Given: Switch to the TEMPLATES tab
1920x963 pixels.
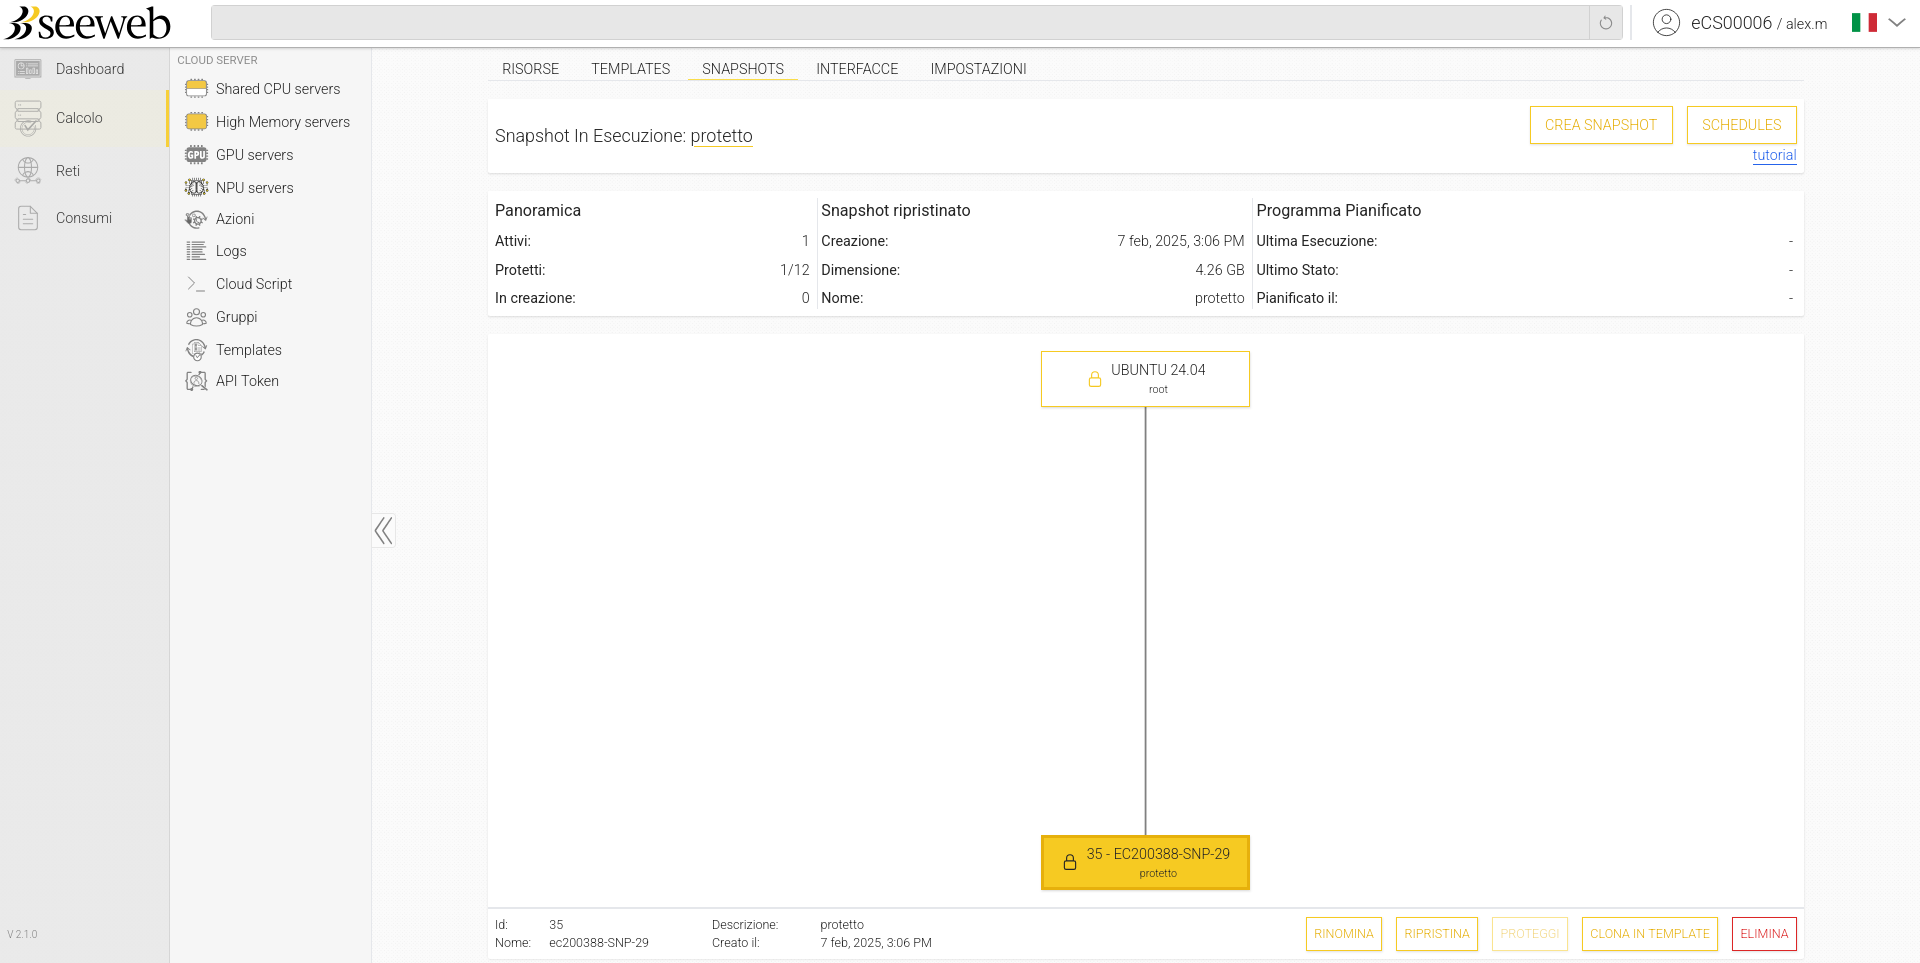Looking at the screenshot, I should [630, 69].
